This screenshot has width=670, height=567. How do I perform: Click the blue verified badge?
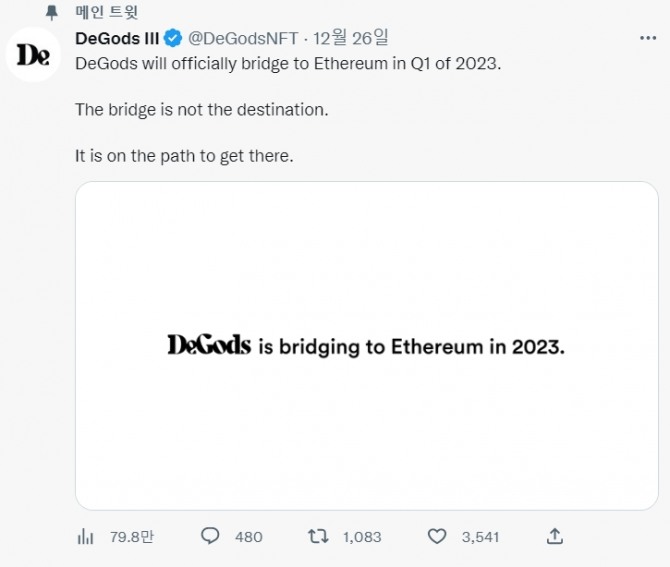point(173,39)
